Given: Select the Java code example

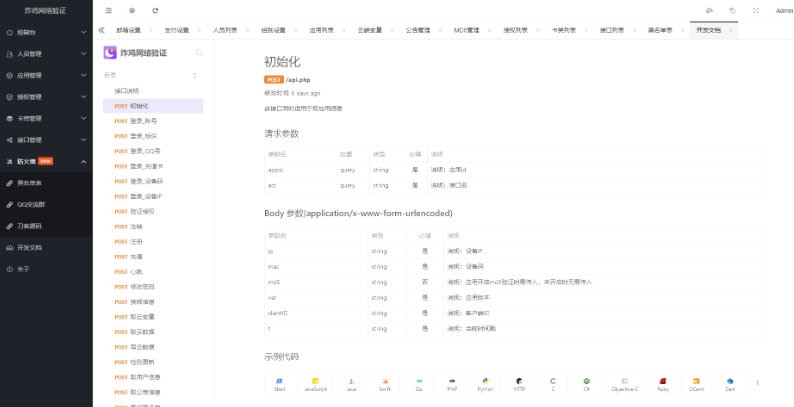Looking at the screenshot, I should click(351, 384).
